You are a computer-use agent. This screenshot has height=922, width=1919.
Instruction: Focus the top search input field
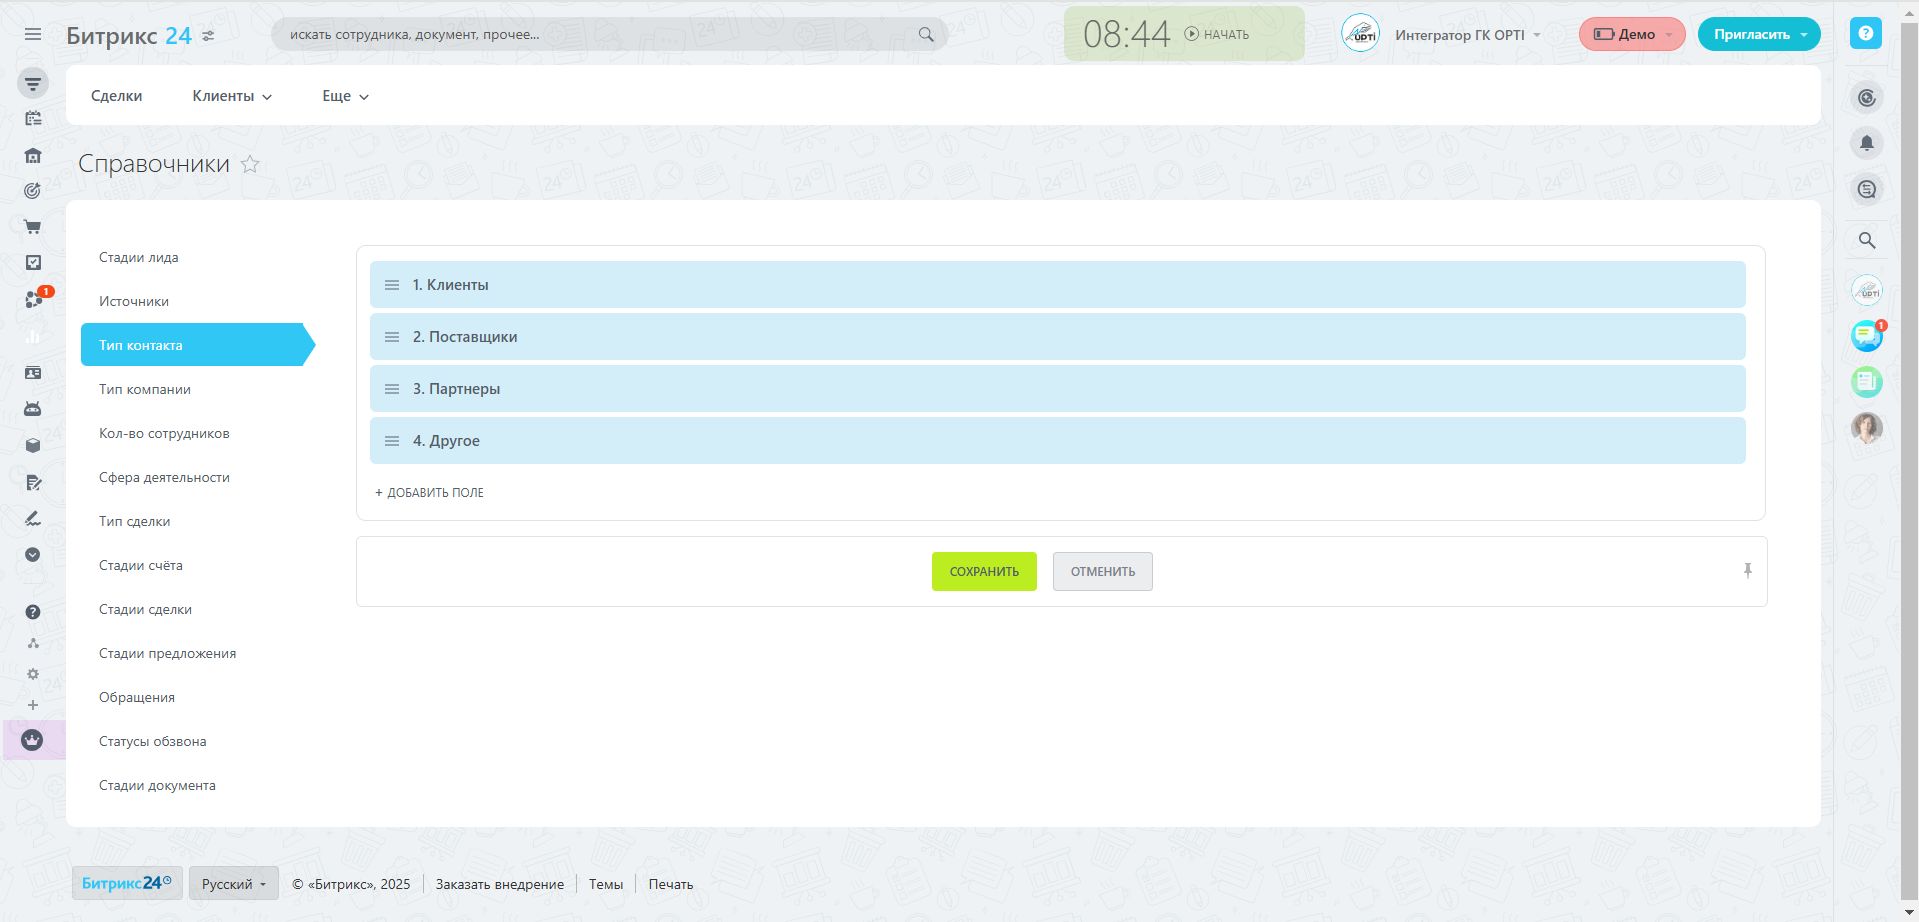click(609, 34)
